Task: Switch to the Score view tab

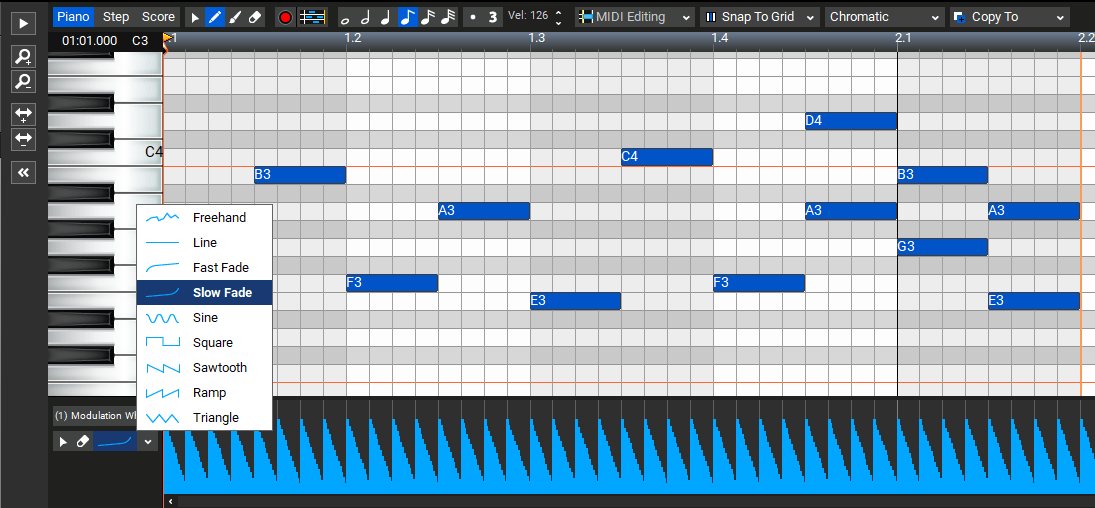Action: pyautogui.click(x=159, y=17)
